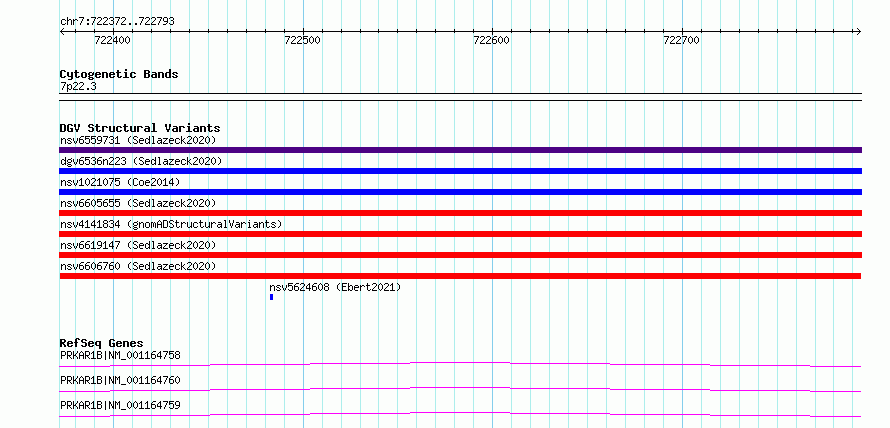
Task: Select the red nsv6606760 variant bar
Action: tap(460, 276)
